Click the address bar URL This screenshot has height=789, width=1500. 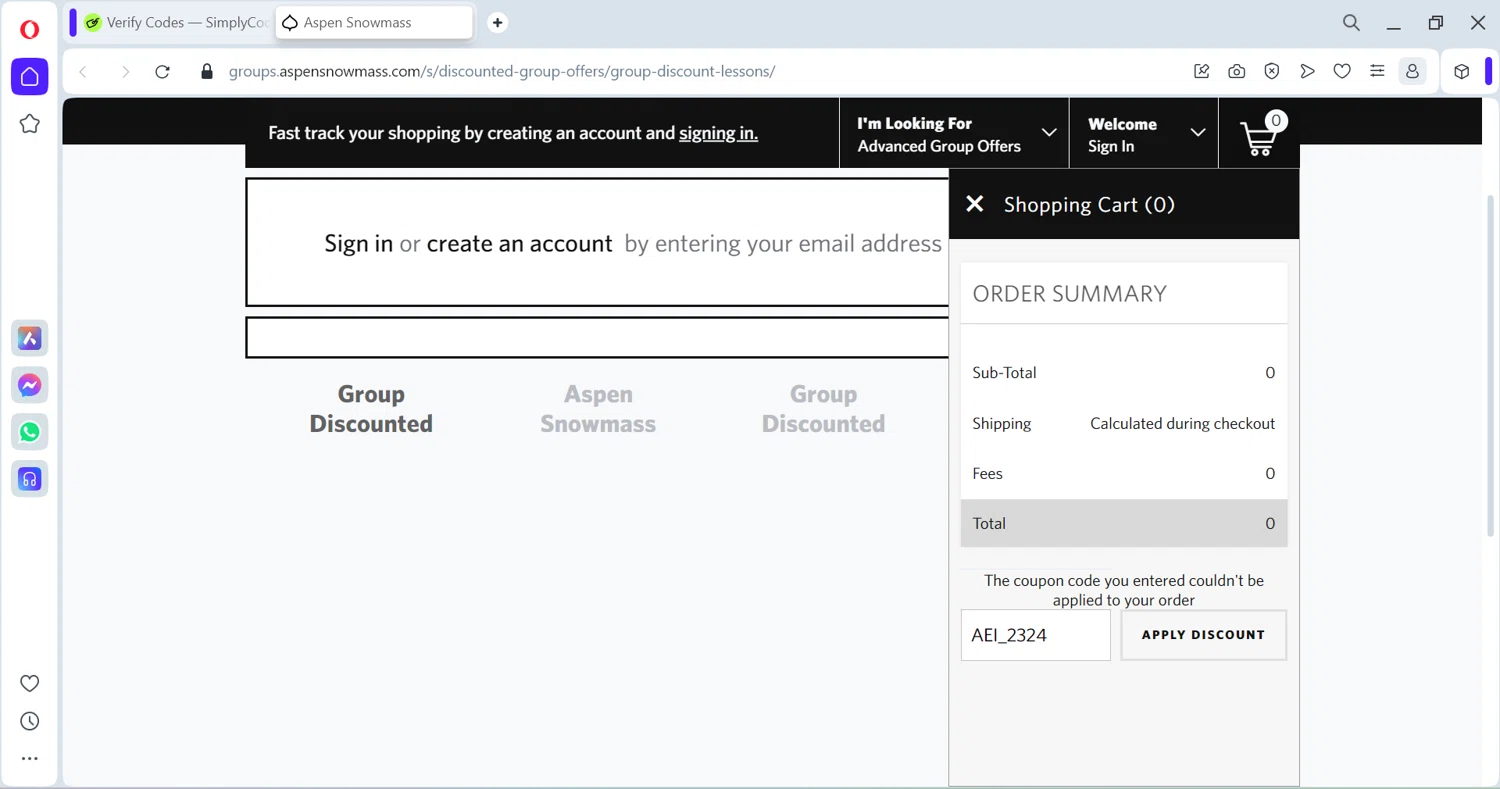coord(502,72)
